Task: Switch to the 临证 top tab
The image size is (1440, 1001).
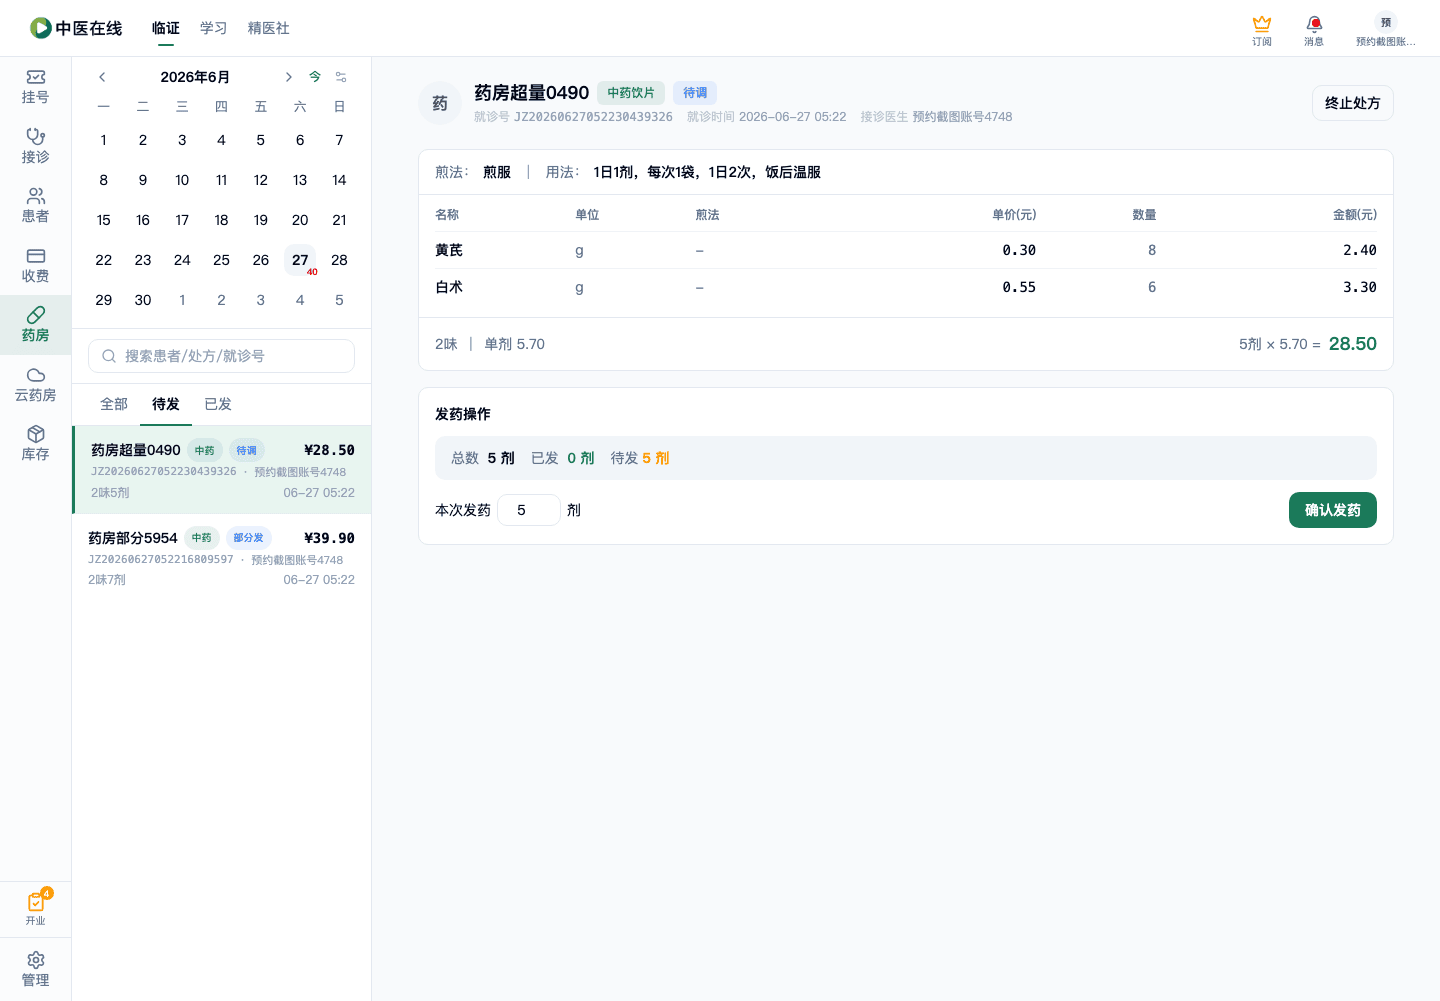Action: pos(166,28)
